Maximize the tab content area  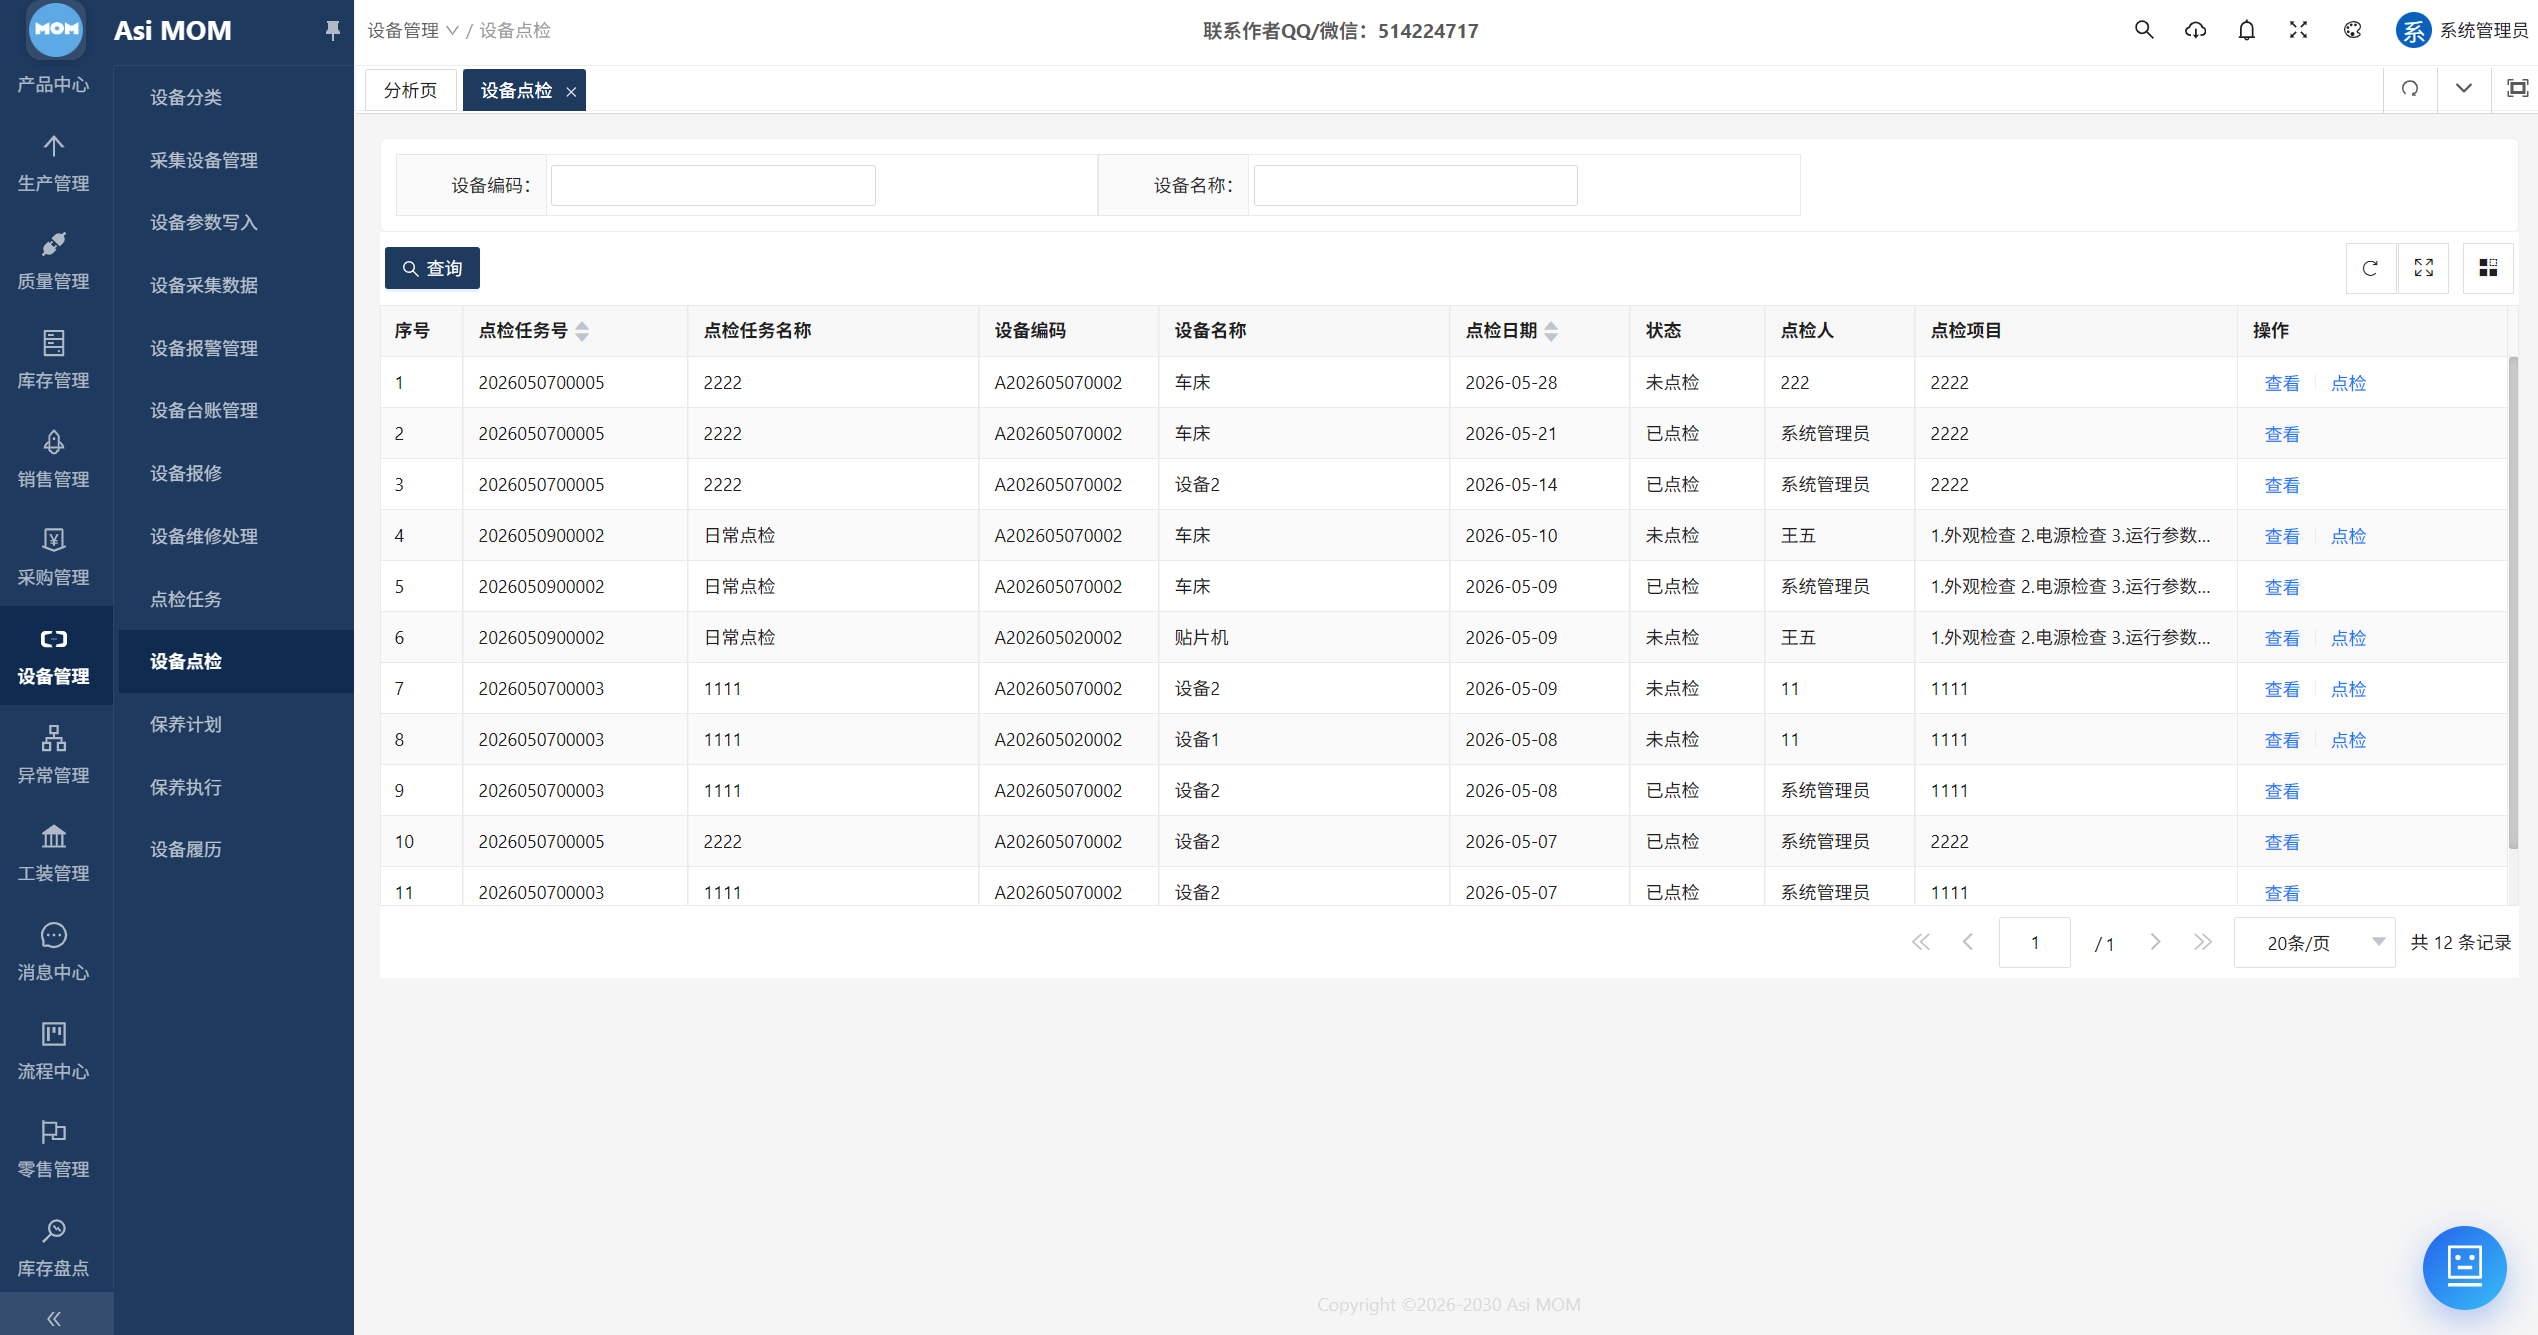tap(2517, 89)
